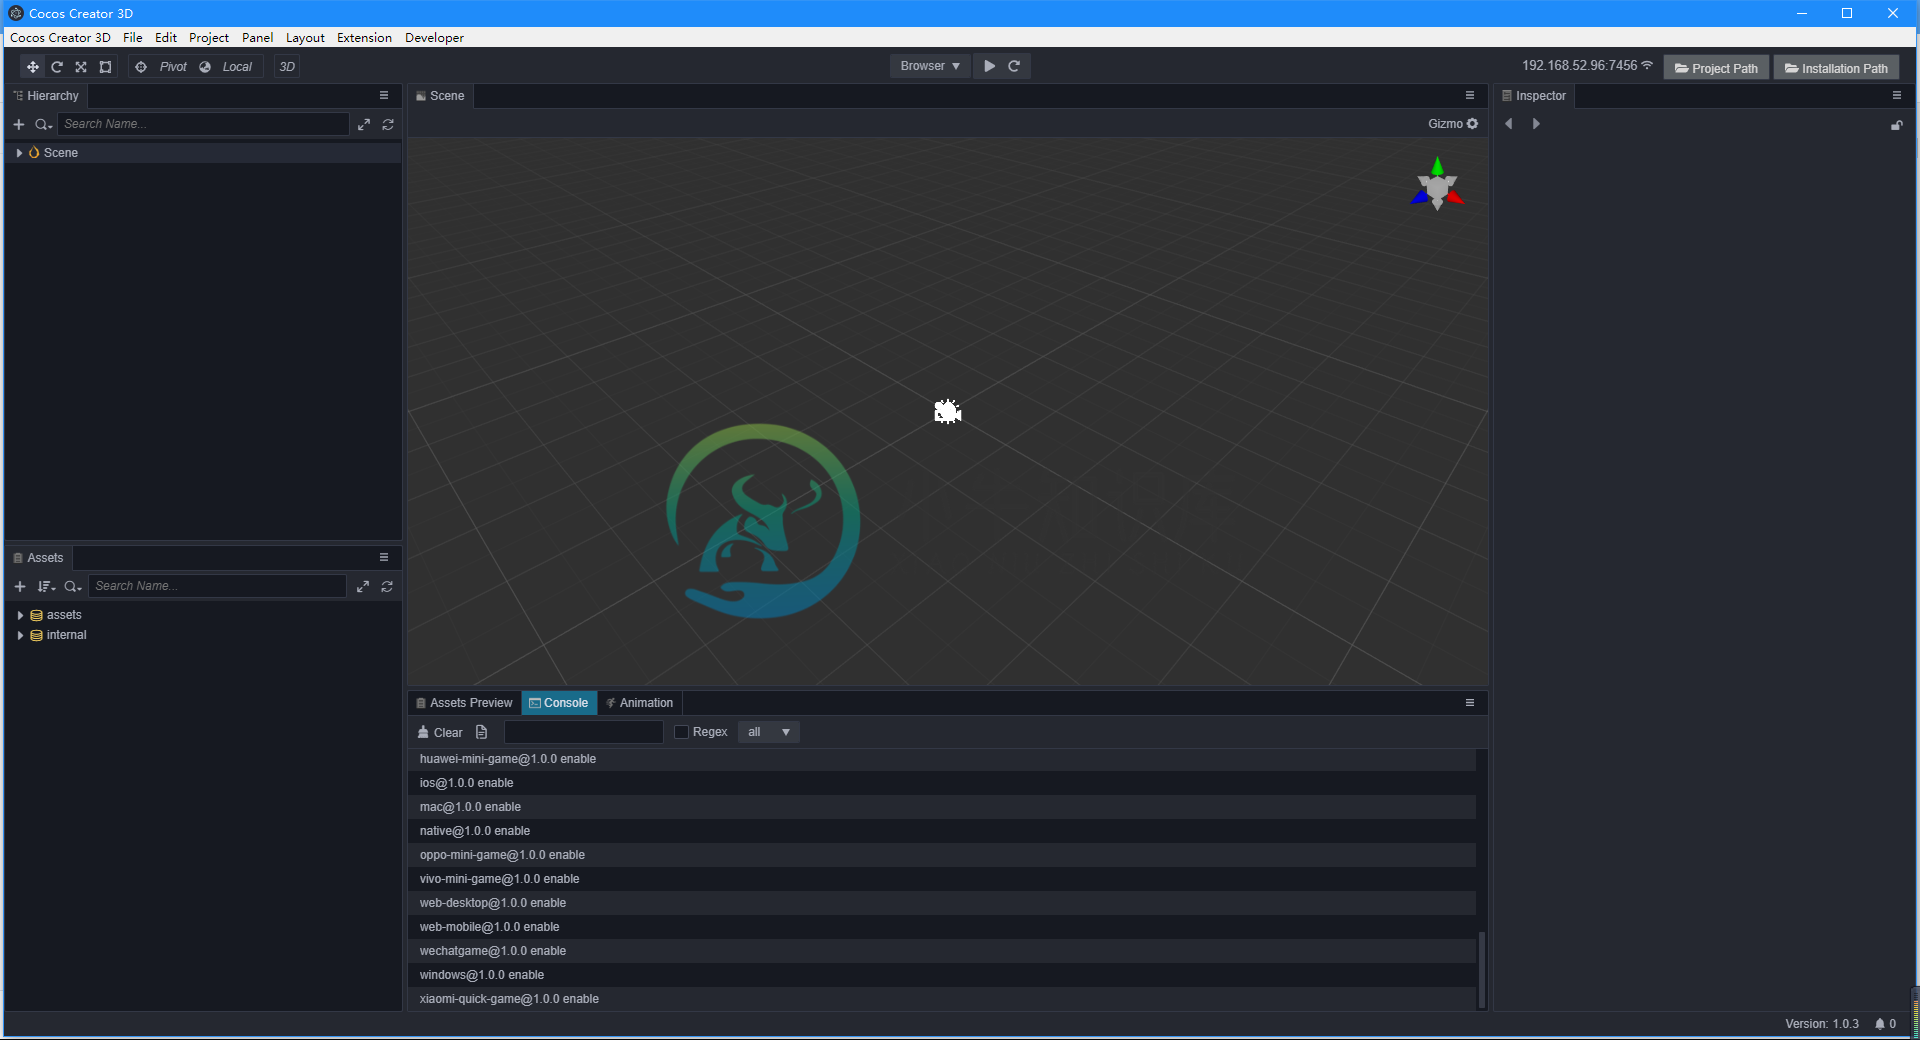Open the Console panel options menu
This screenshot has width=1920, height=1040.
pos(1470,703)
